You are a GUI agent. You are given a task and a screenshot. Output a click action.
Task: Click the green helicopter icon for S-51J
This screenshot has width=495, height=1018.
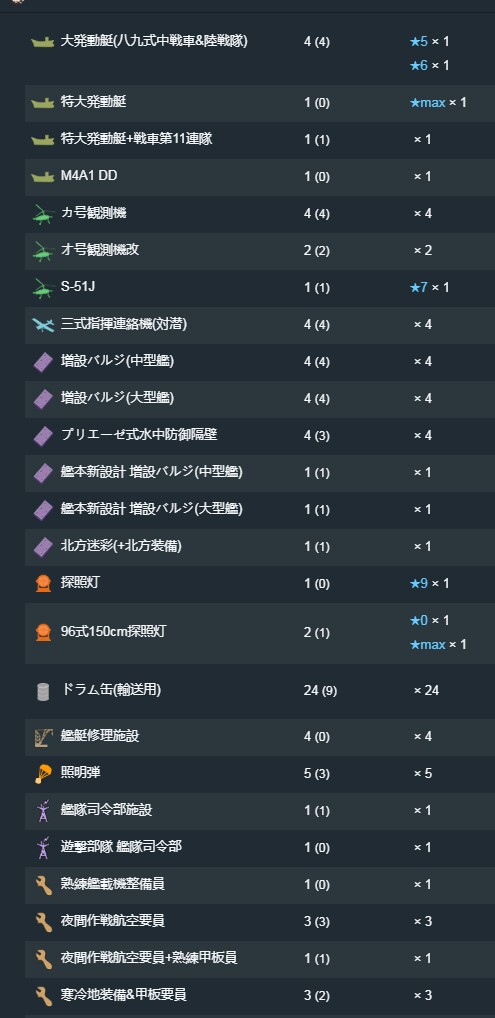(x=43, y=288)
